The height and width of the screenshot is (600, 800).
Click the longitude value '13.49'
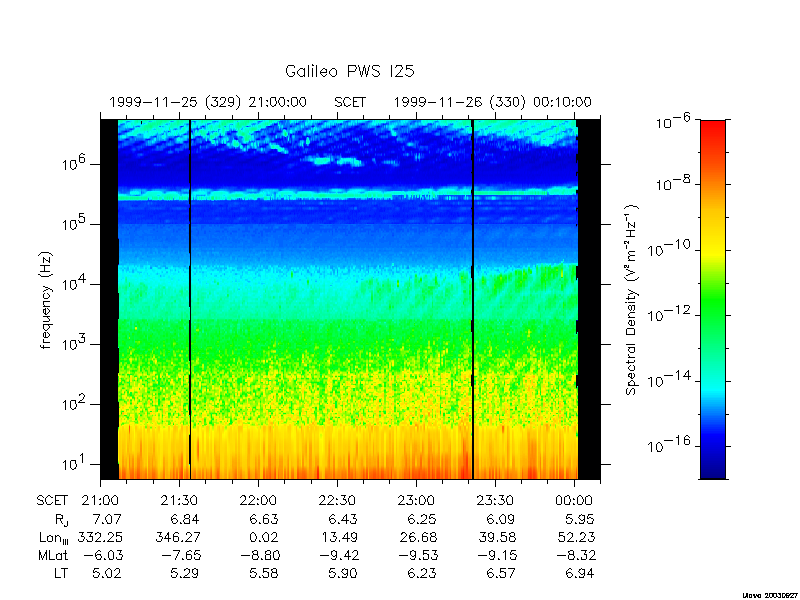coord(339,537)
